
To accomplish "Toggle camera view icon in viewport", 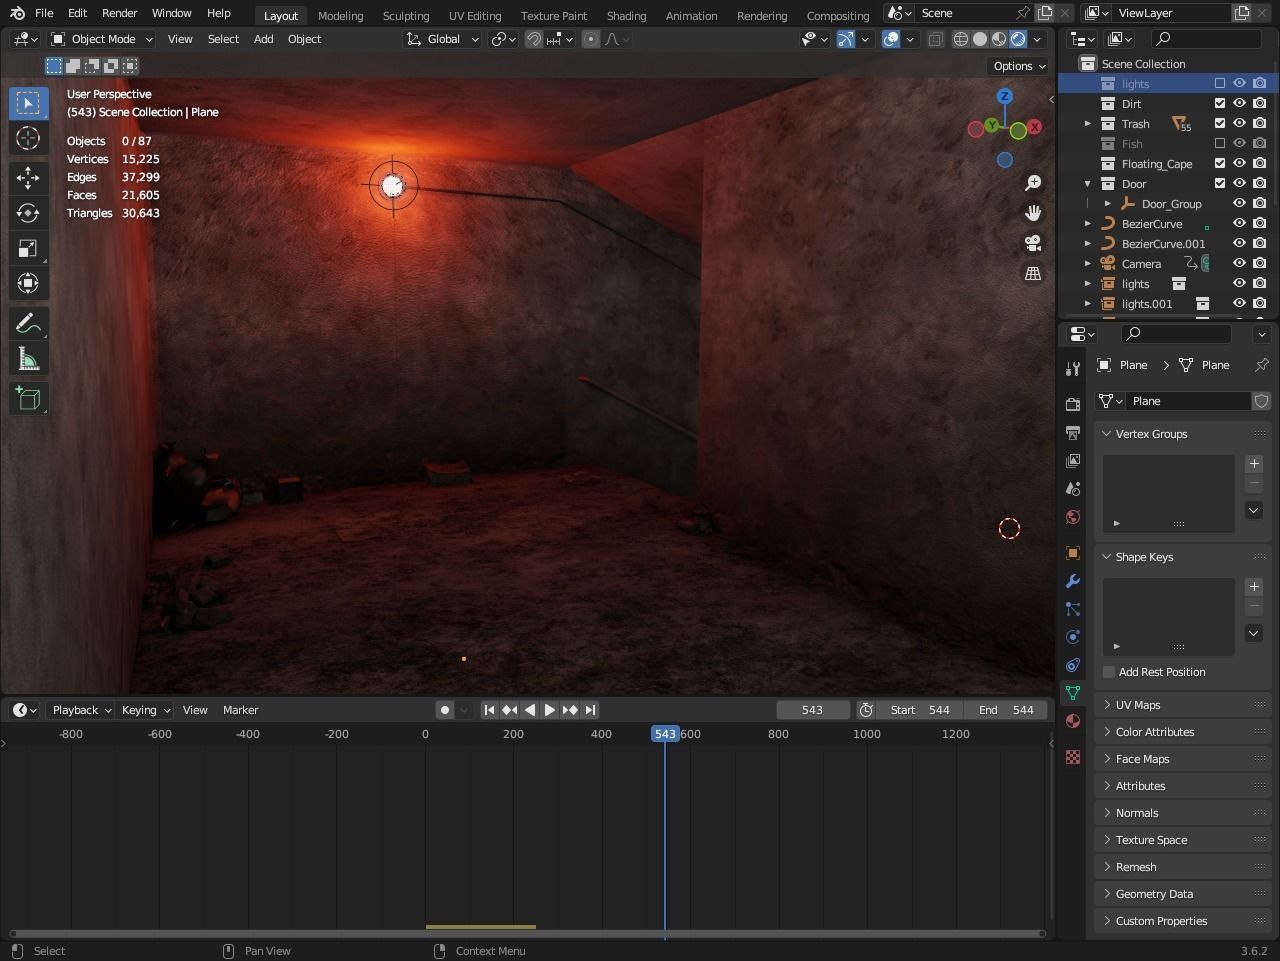I will [x=1033, y=243].
